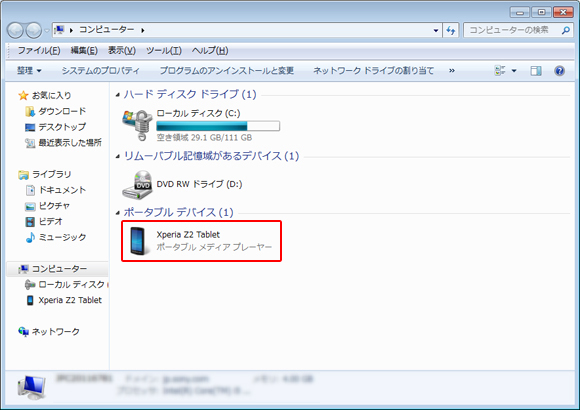Click the C: drive capacity bar
Image resolution: width=580 pixels, height=410 pixels.
point(218,126)
